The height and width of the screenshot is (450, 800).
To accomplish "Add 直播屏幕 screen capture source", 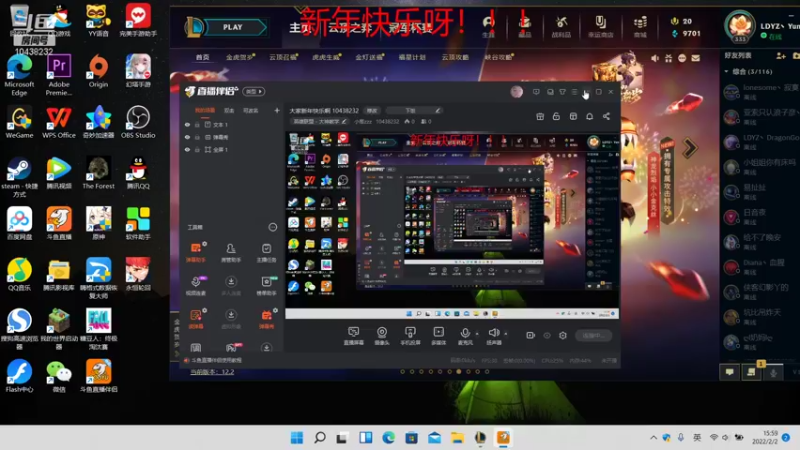I will (353, 336).
